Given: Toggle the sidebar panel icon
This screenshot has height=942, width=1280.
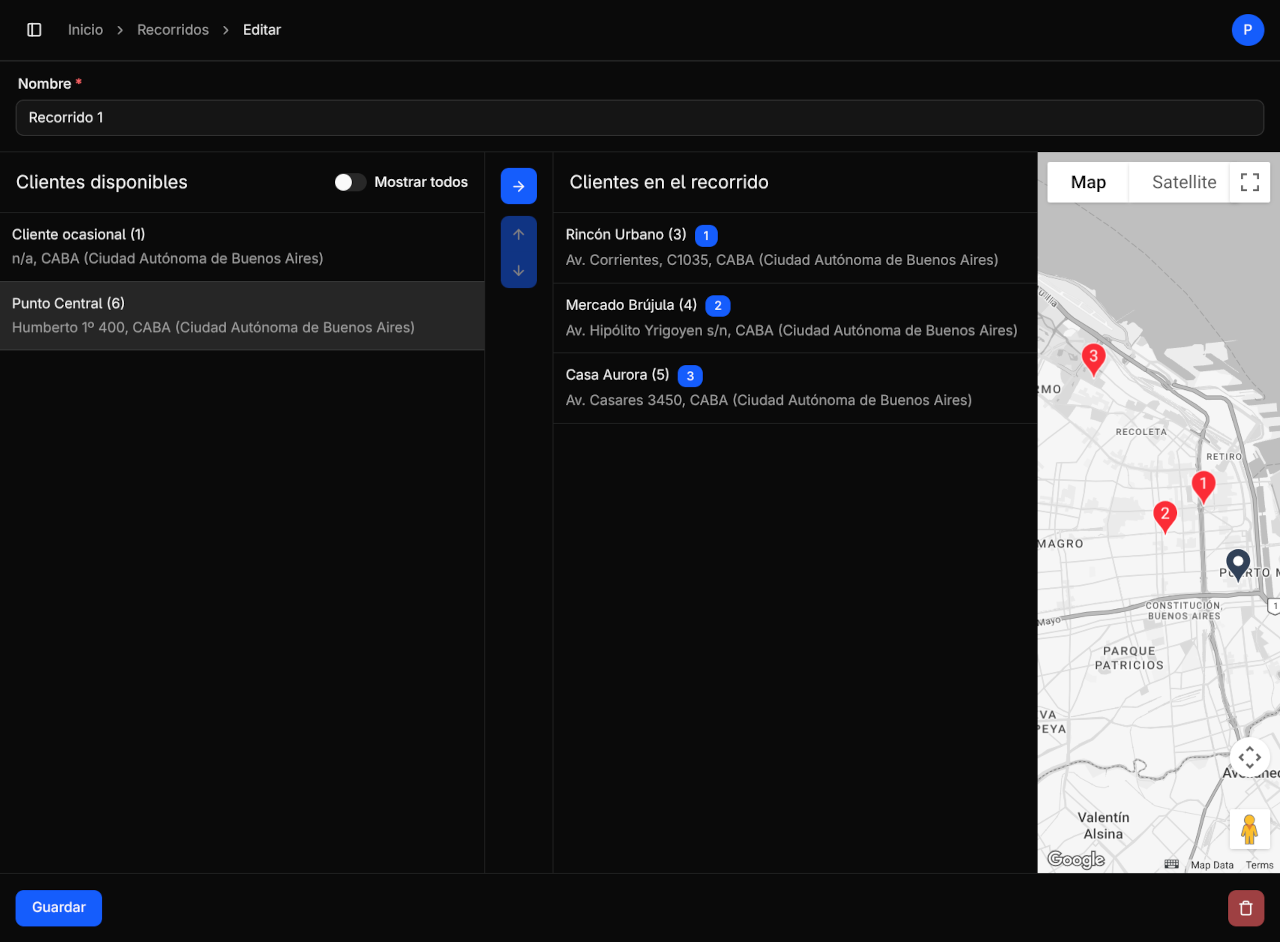Looking at the screenshot, I should (x=34, y=30).
